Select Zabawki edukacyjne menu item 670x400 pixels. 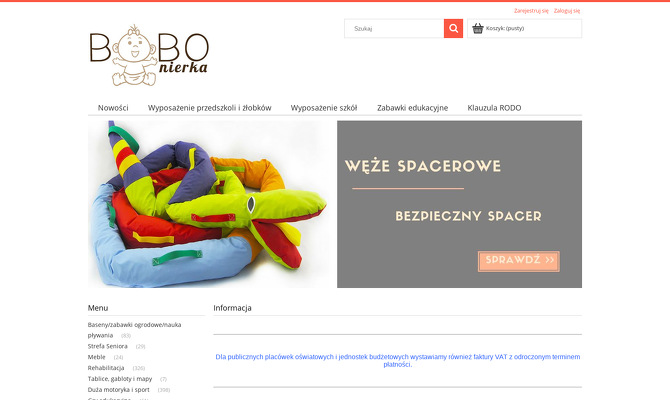[x=412, y=108]
